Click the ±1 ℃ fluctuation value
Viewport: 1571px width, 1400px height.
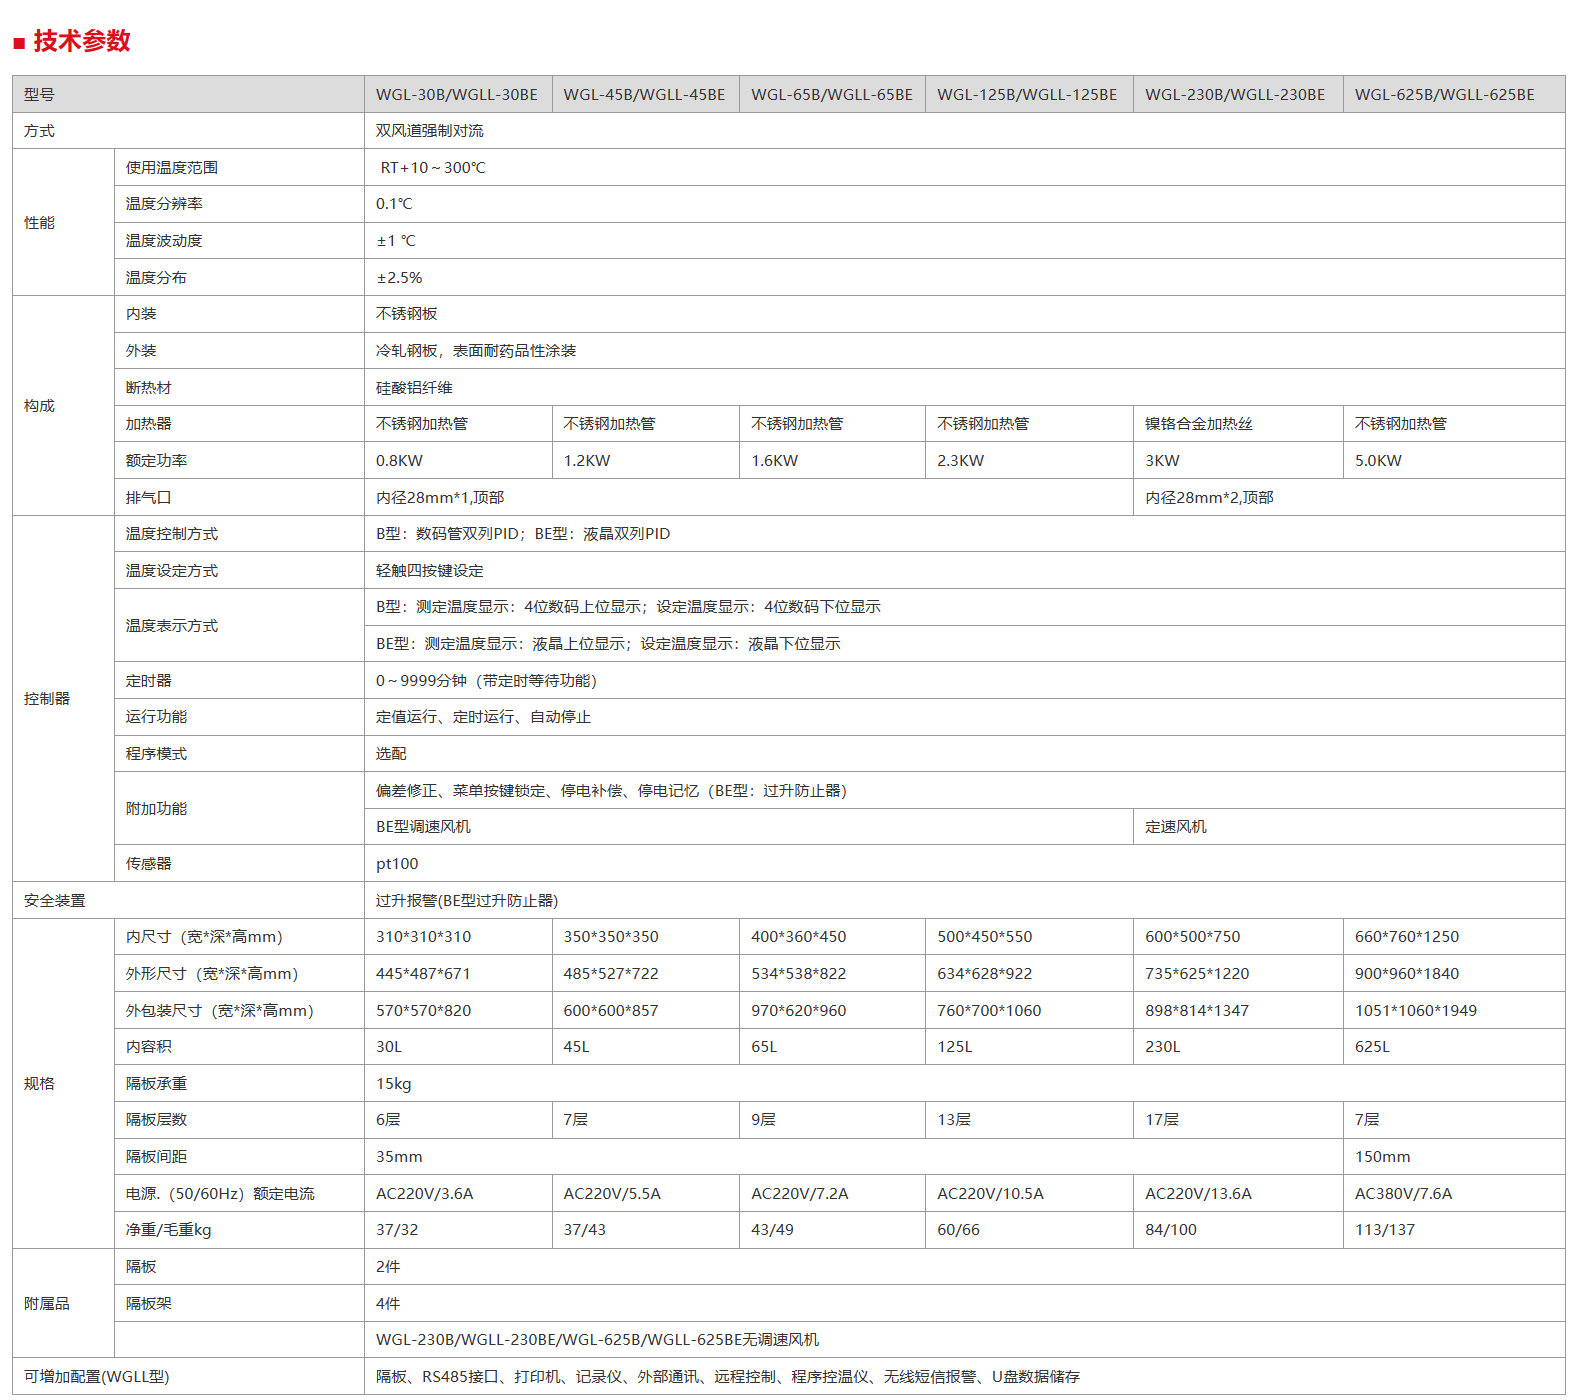[396, 241]
